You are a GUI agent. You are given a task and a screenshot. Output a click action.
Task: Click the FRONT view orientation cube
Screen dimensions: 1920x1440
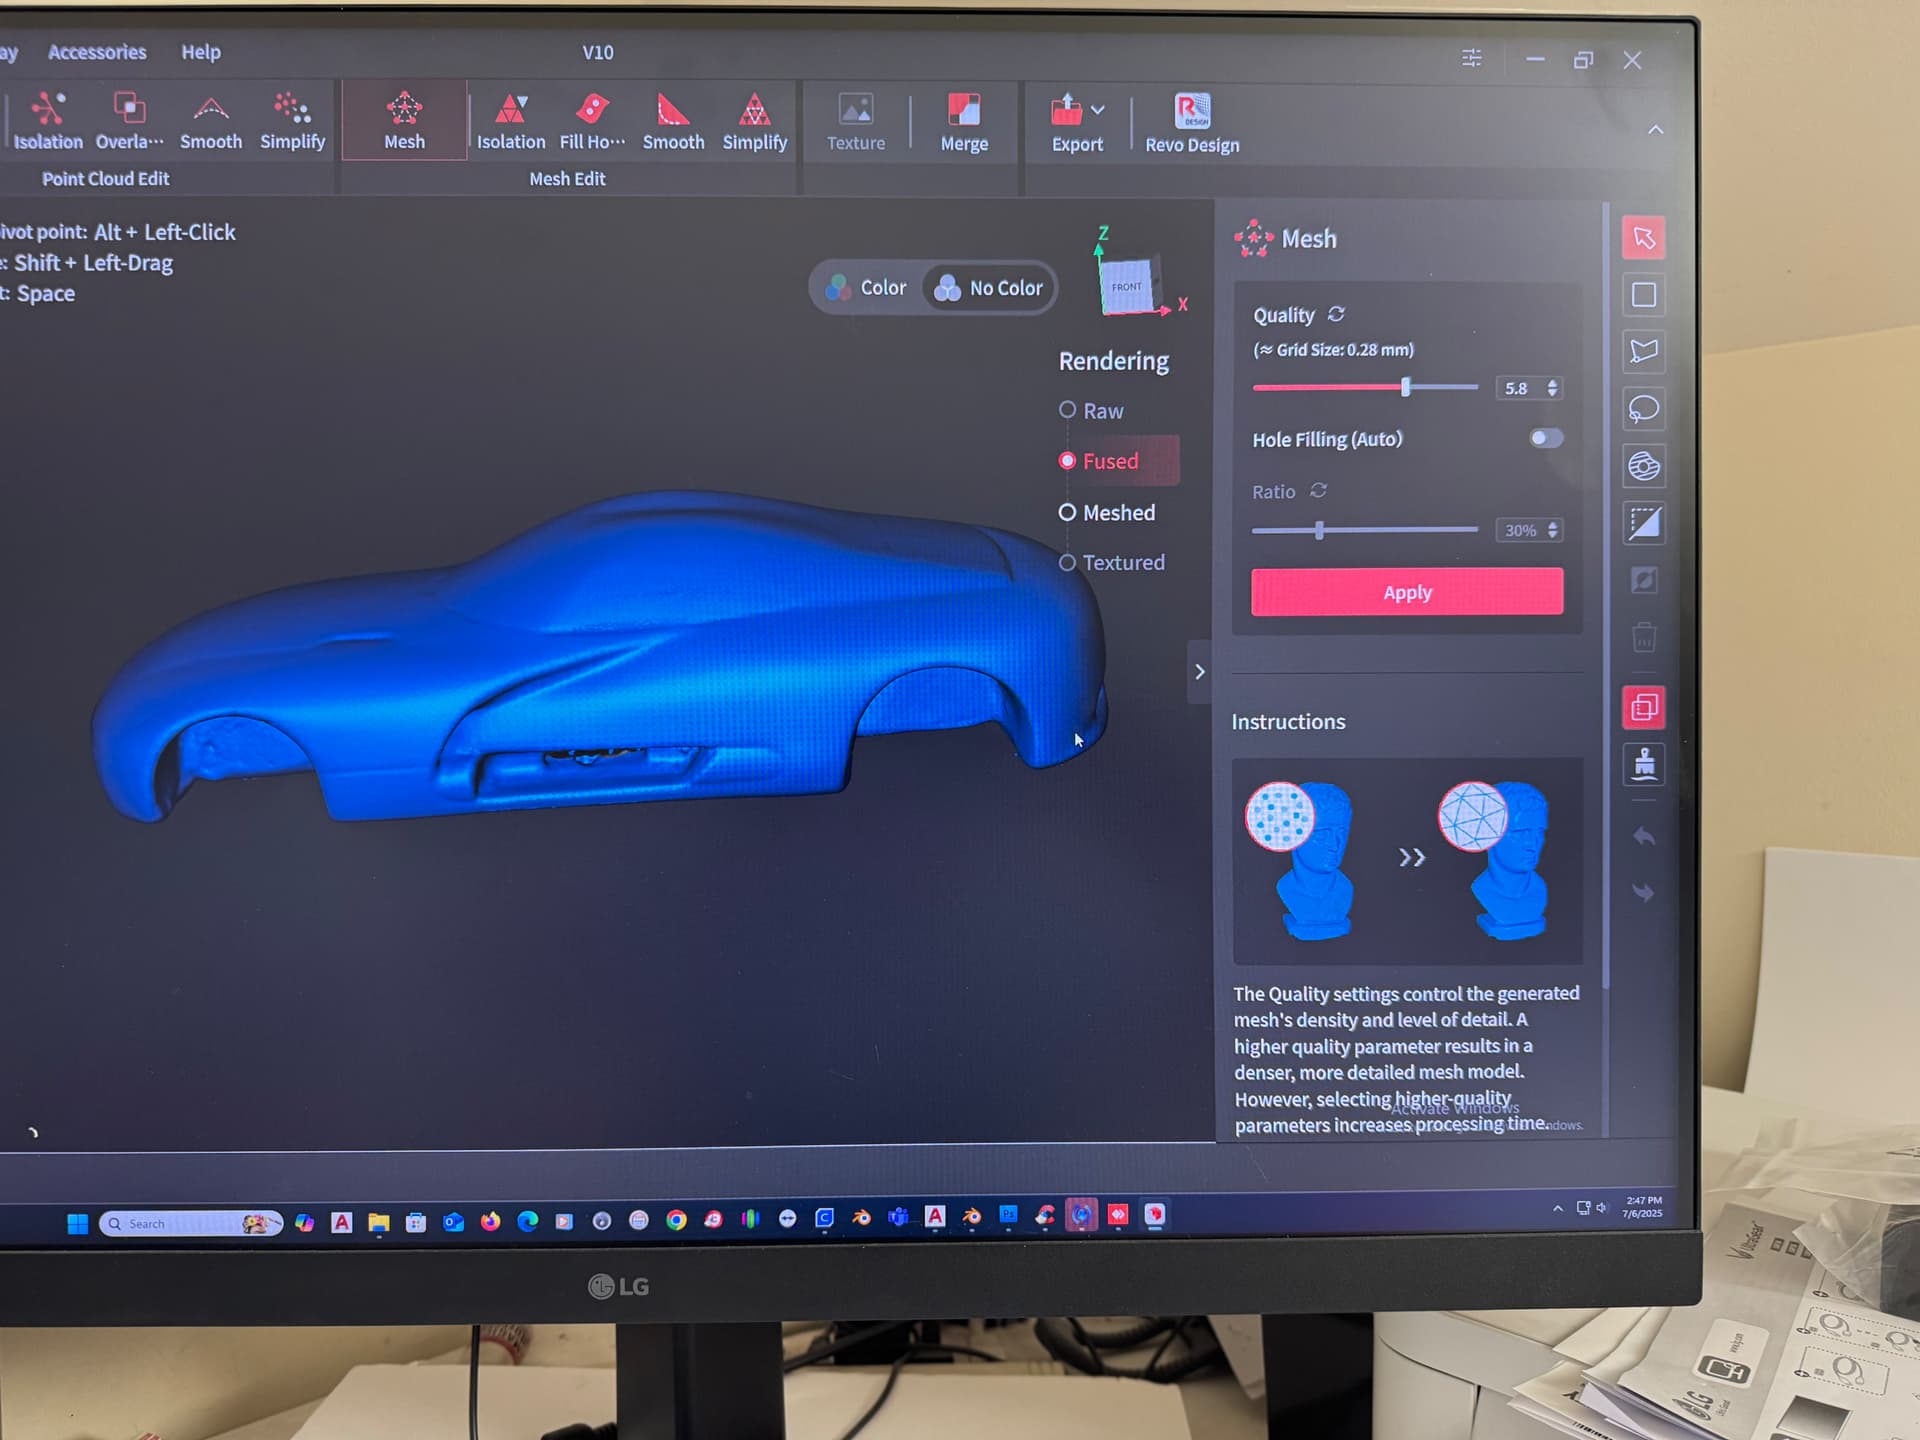click(x=1129, y=287)
